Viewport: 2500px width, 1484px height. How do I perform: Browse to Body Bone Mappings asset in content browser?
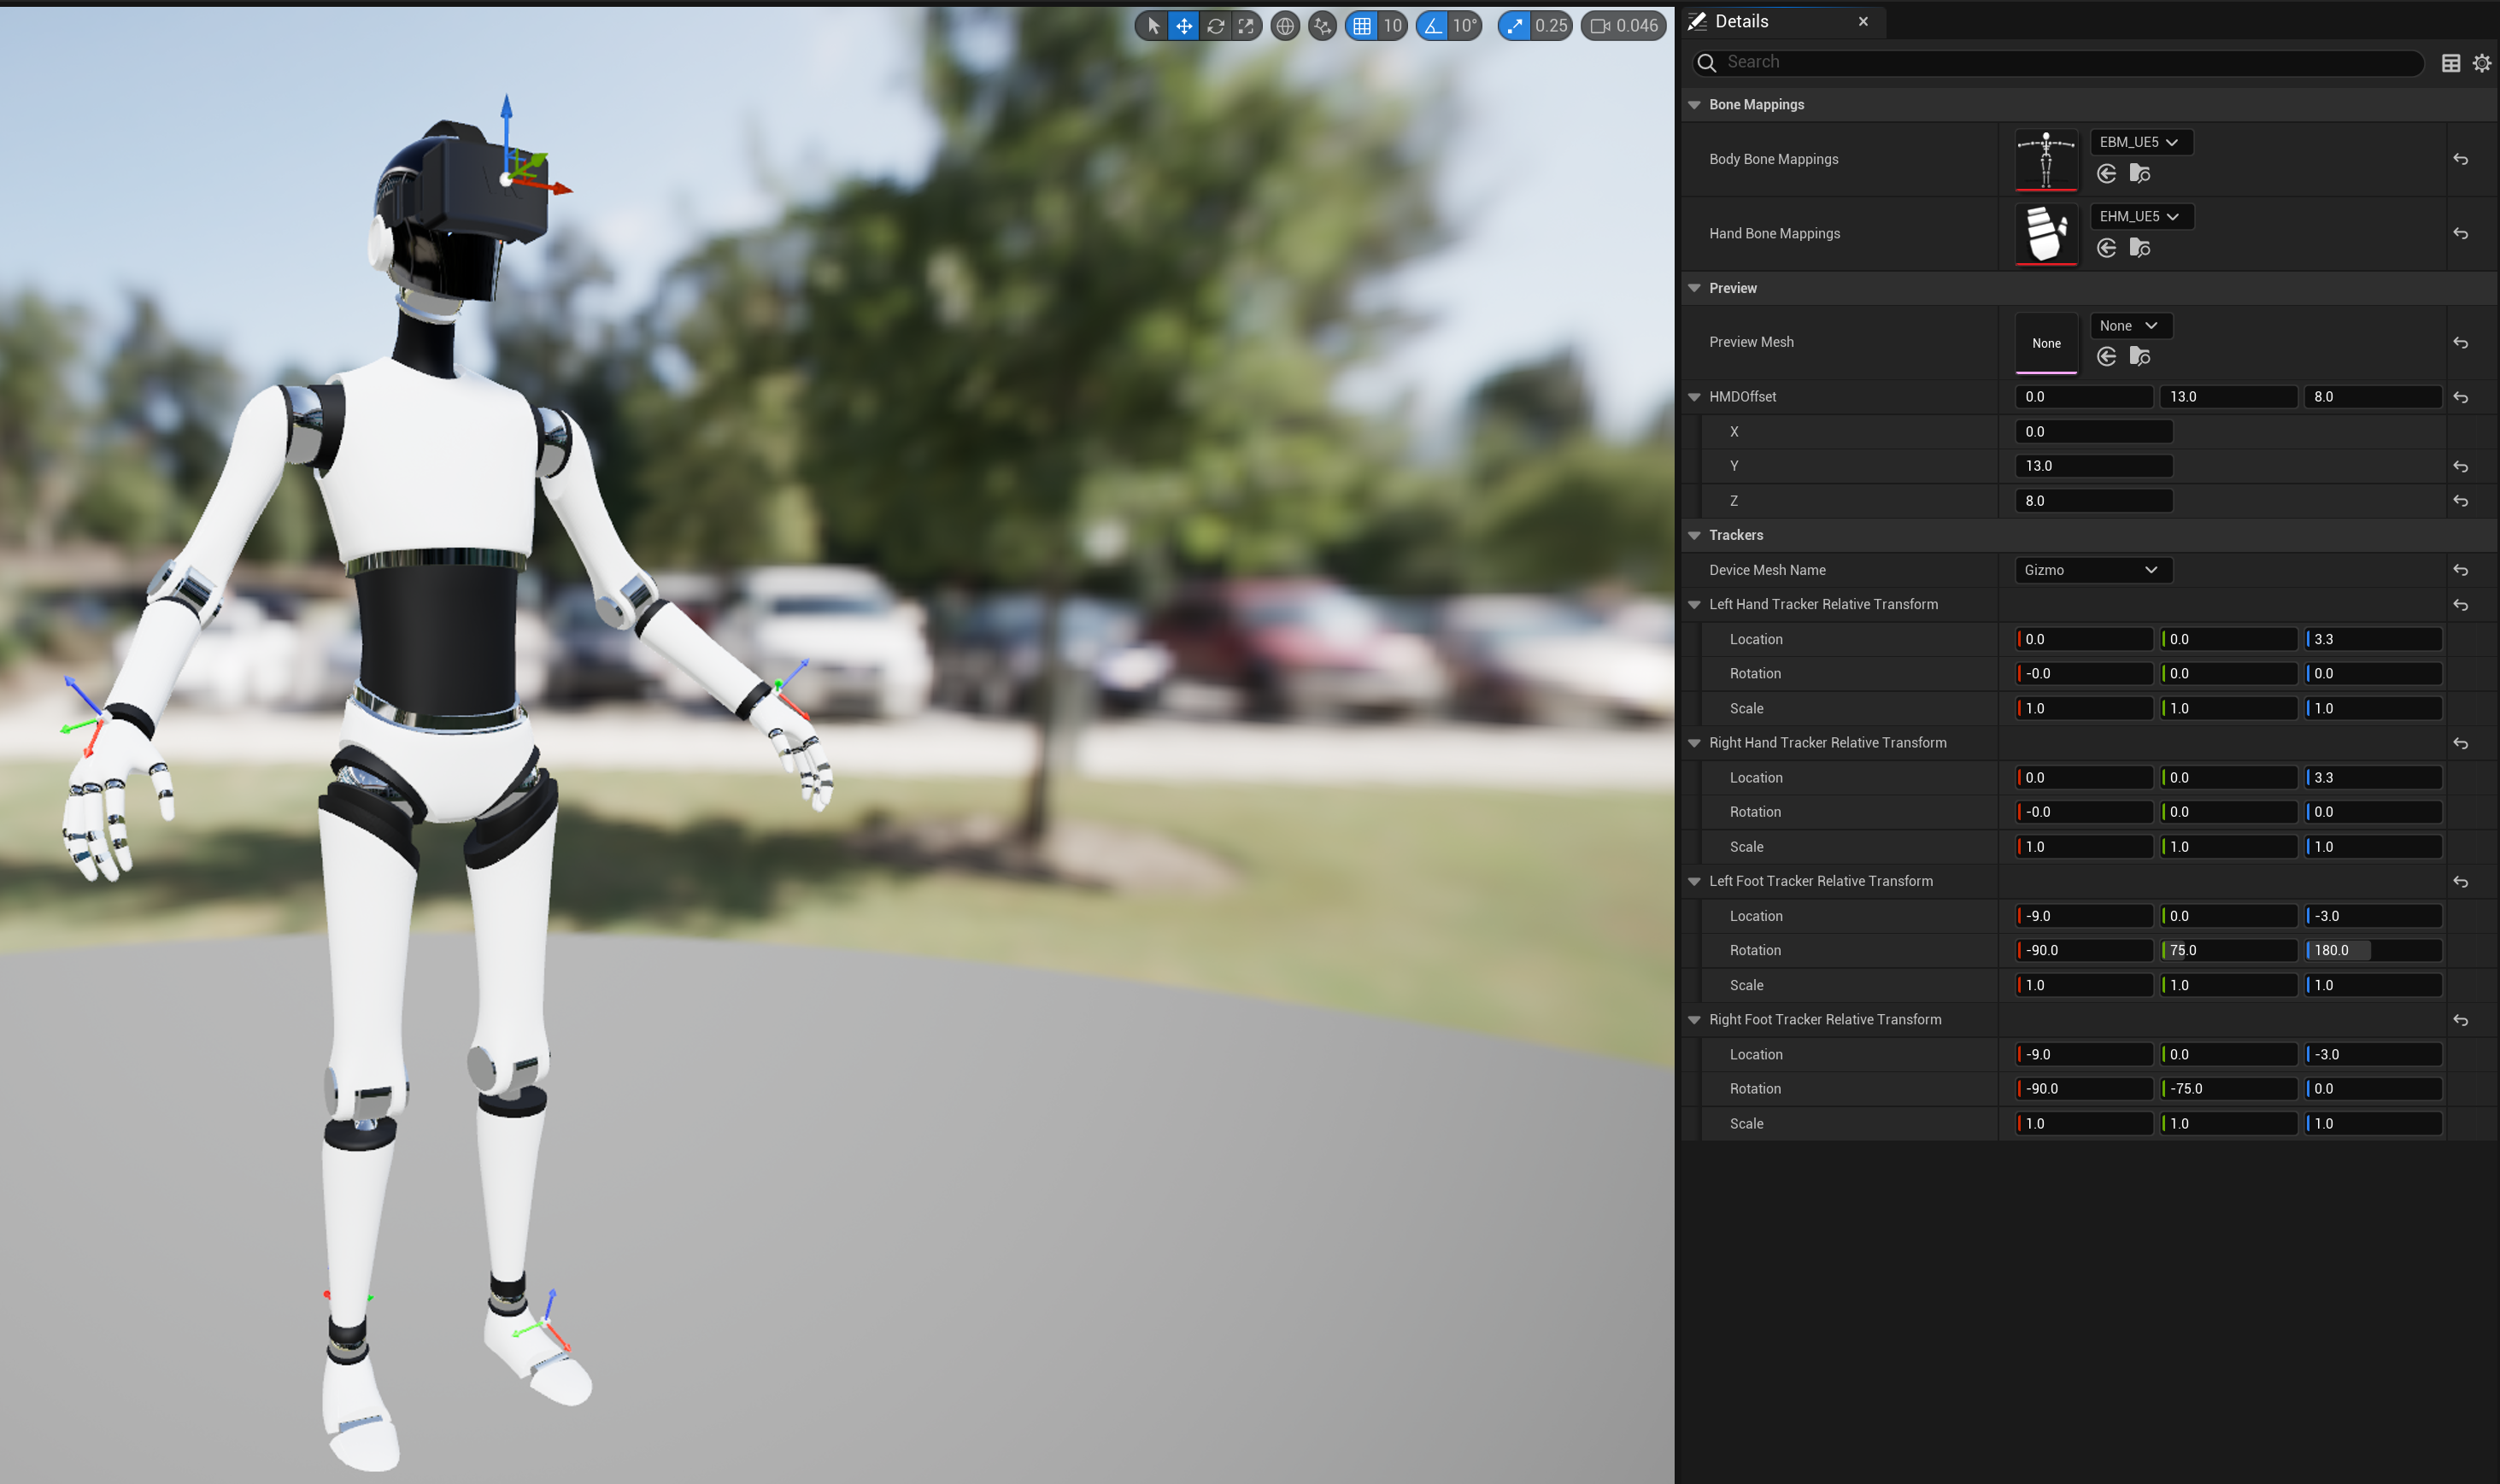click(2140, 174)
